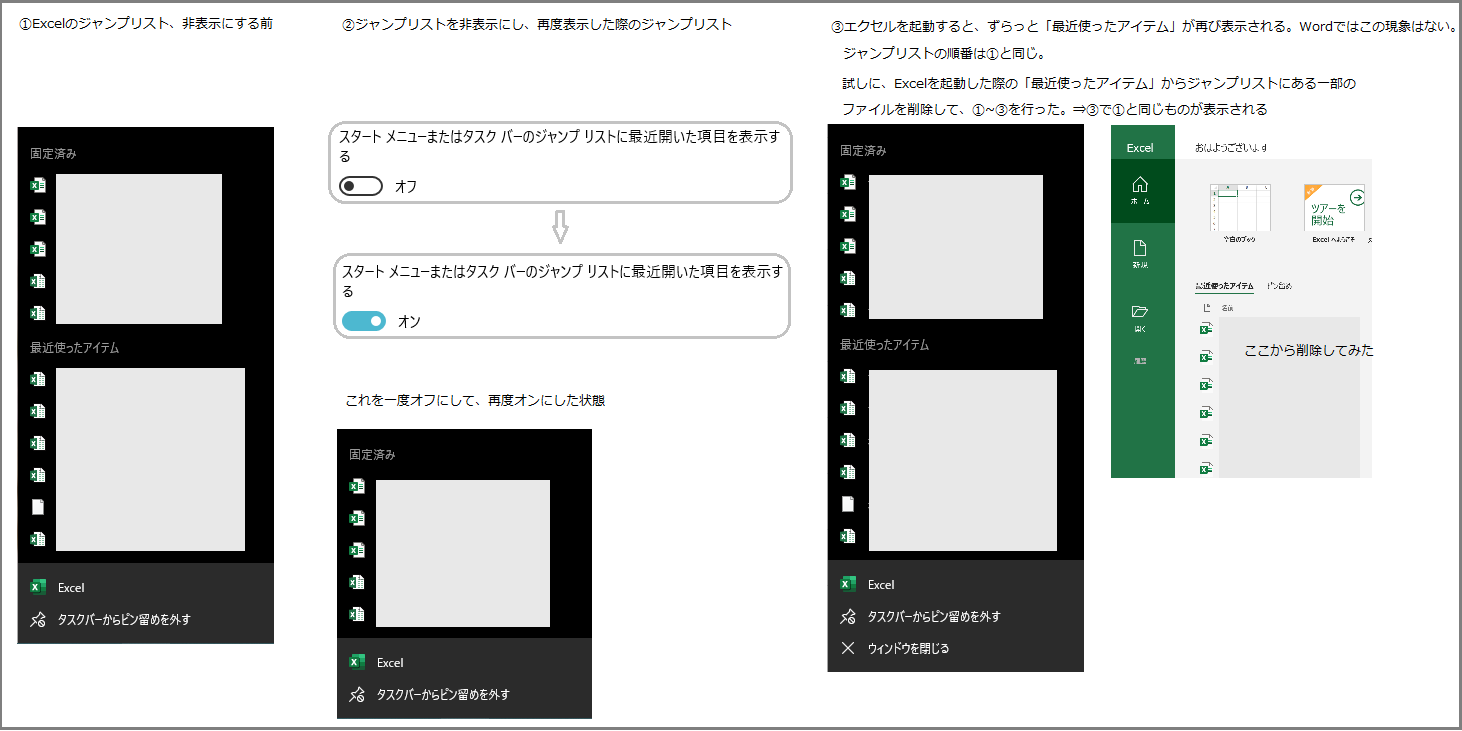
Task: Click the unpin icon in the middle jump list
Action: [x=357, y=694]
